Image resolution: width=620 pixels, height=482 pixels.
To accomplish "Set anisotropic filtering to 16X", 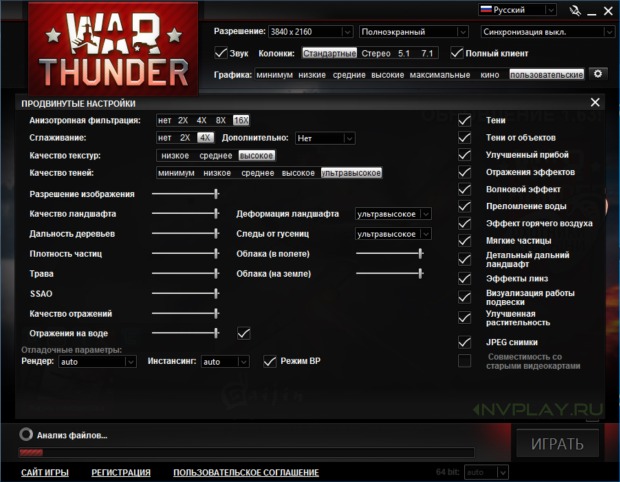I will (241, 120).
